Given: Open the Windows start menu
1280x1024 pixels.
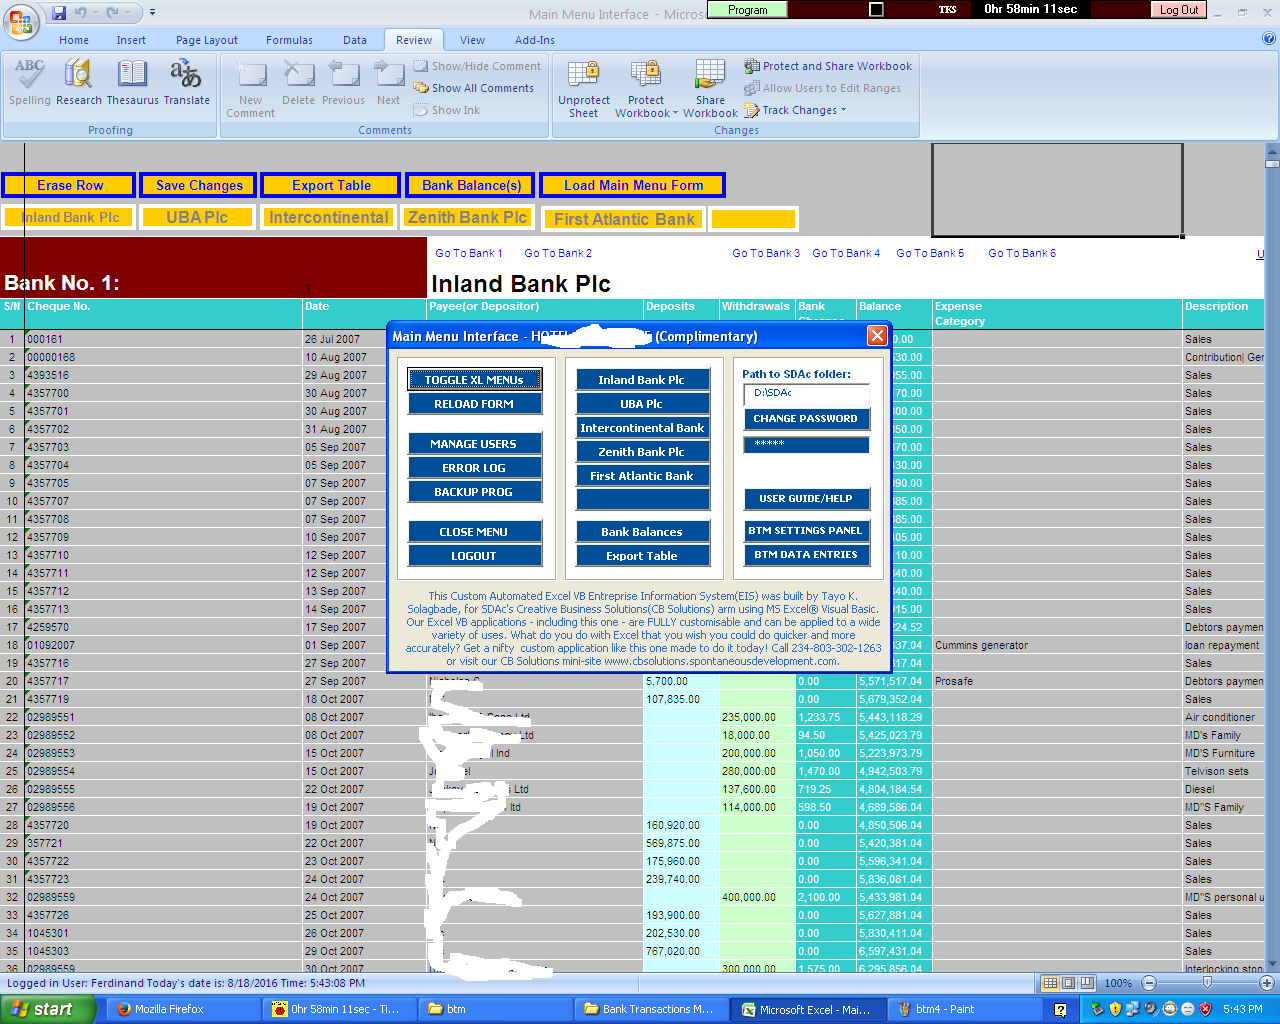Looking at the screenshot, I should point(47,1009).
